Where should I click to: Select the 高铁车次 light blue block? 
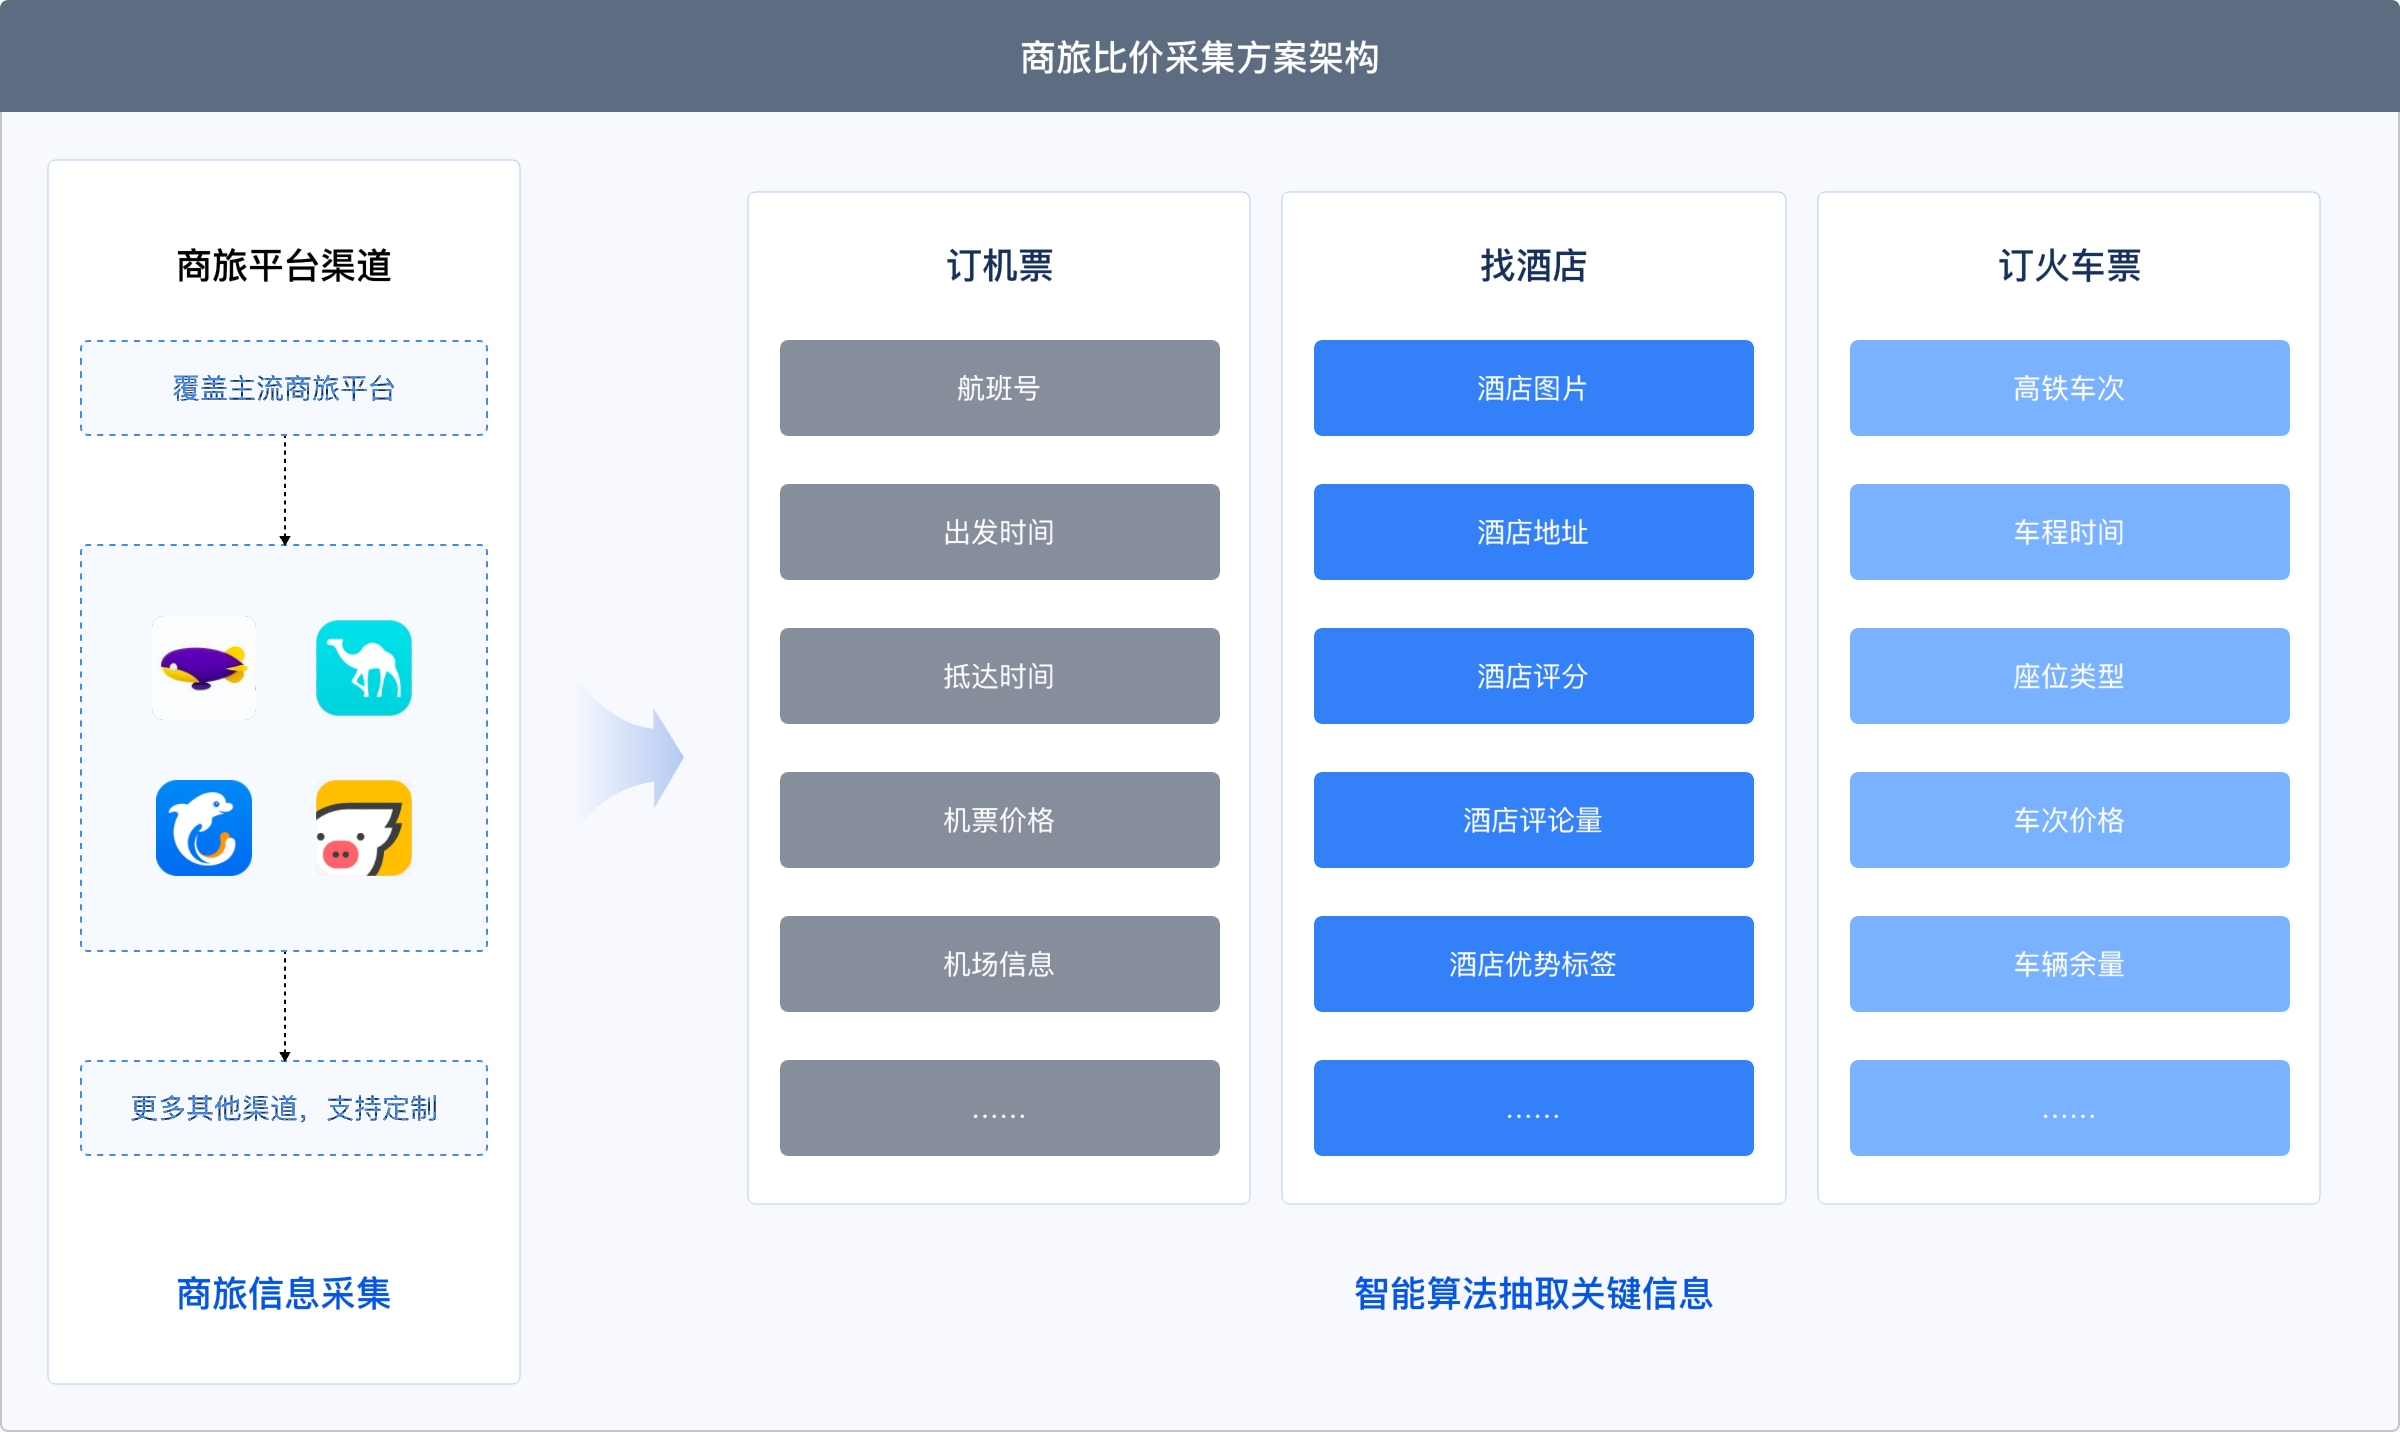(2069, 388)
